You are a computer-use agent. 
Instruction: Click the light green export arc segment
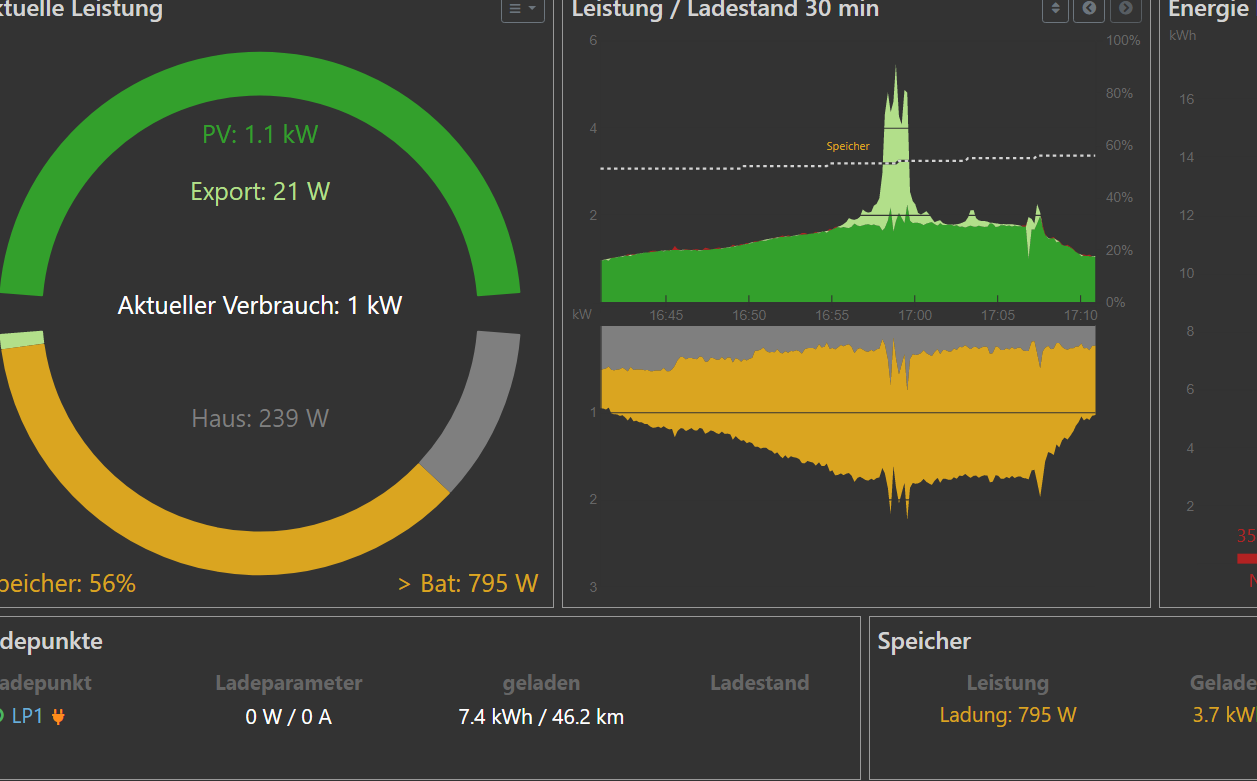21,340
